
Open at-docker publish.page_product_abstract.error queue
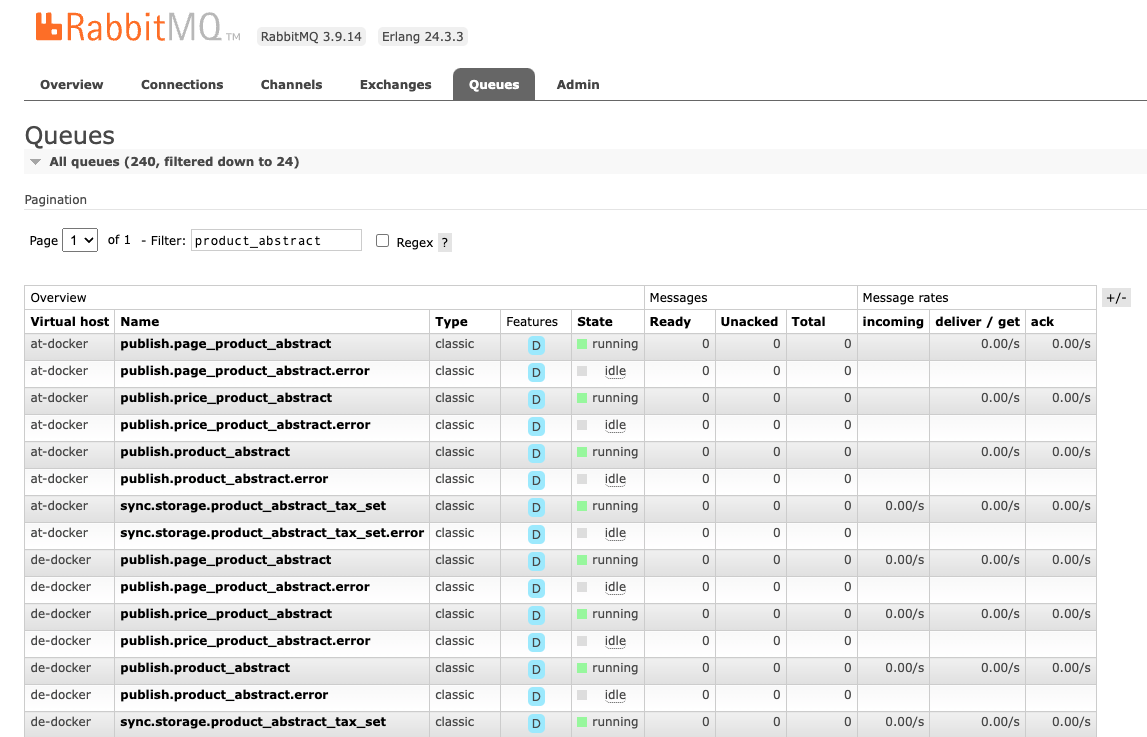pyautogui.click(x=245, y=371)
